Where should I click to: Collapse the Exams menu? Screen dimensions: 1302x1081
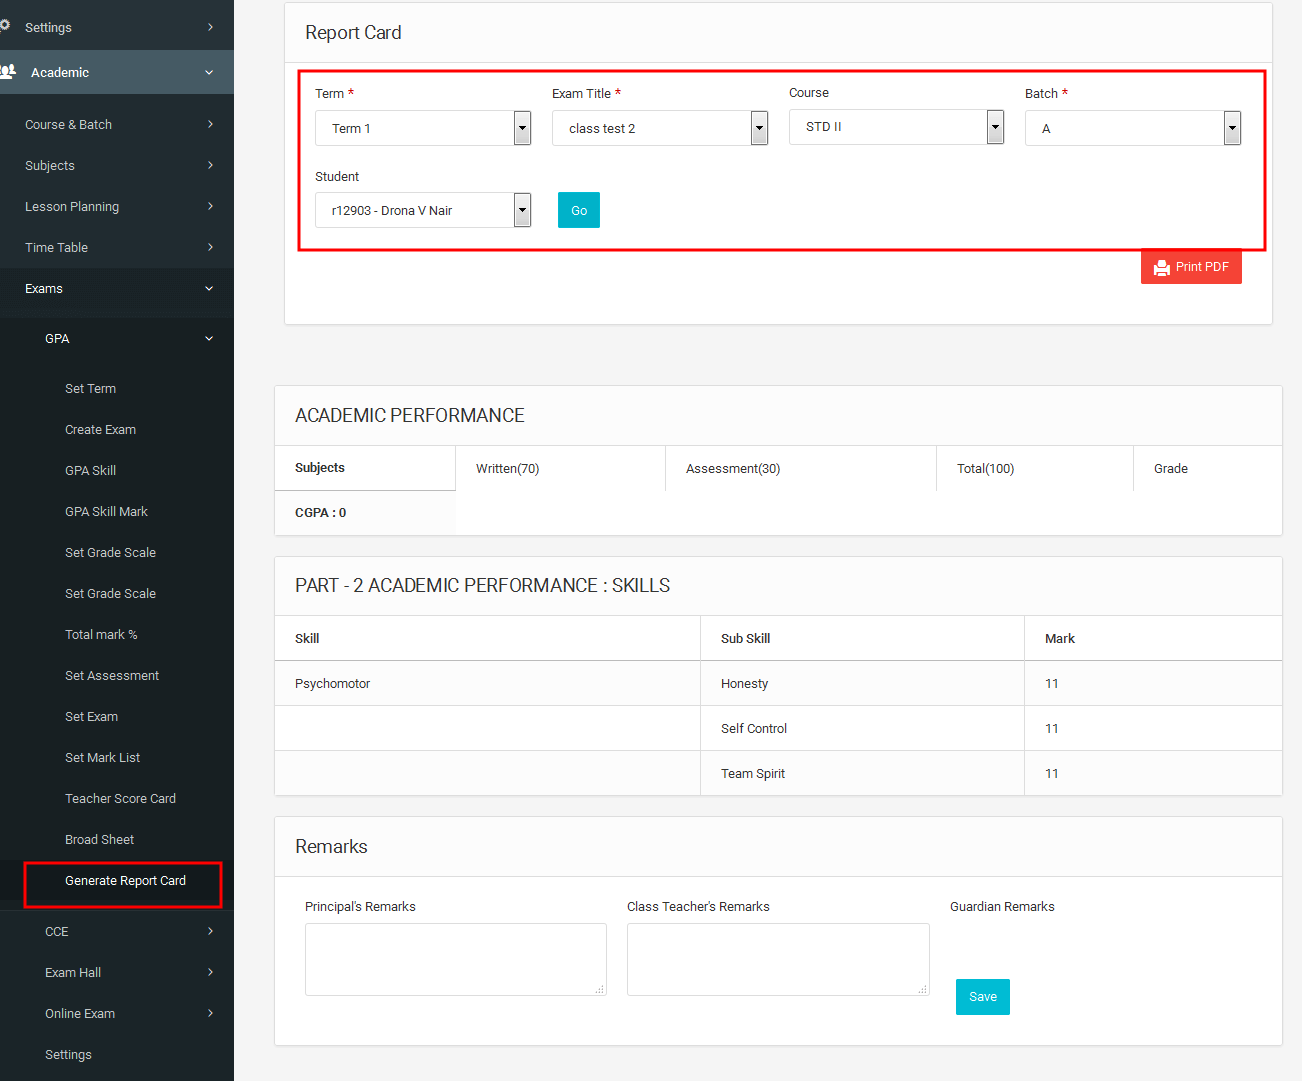(117, 288)
